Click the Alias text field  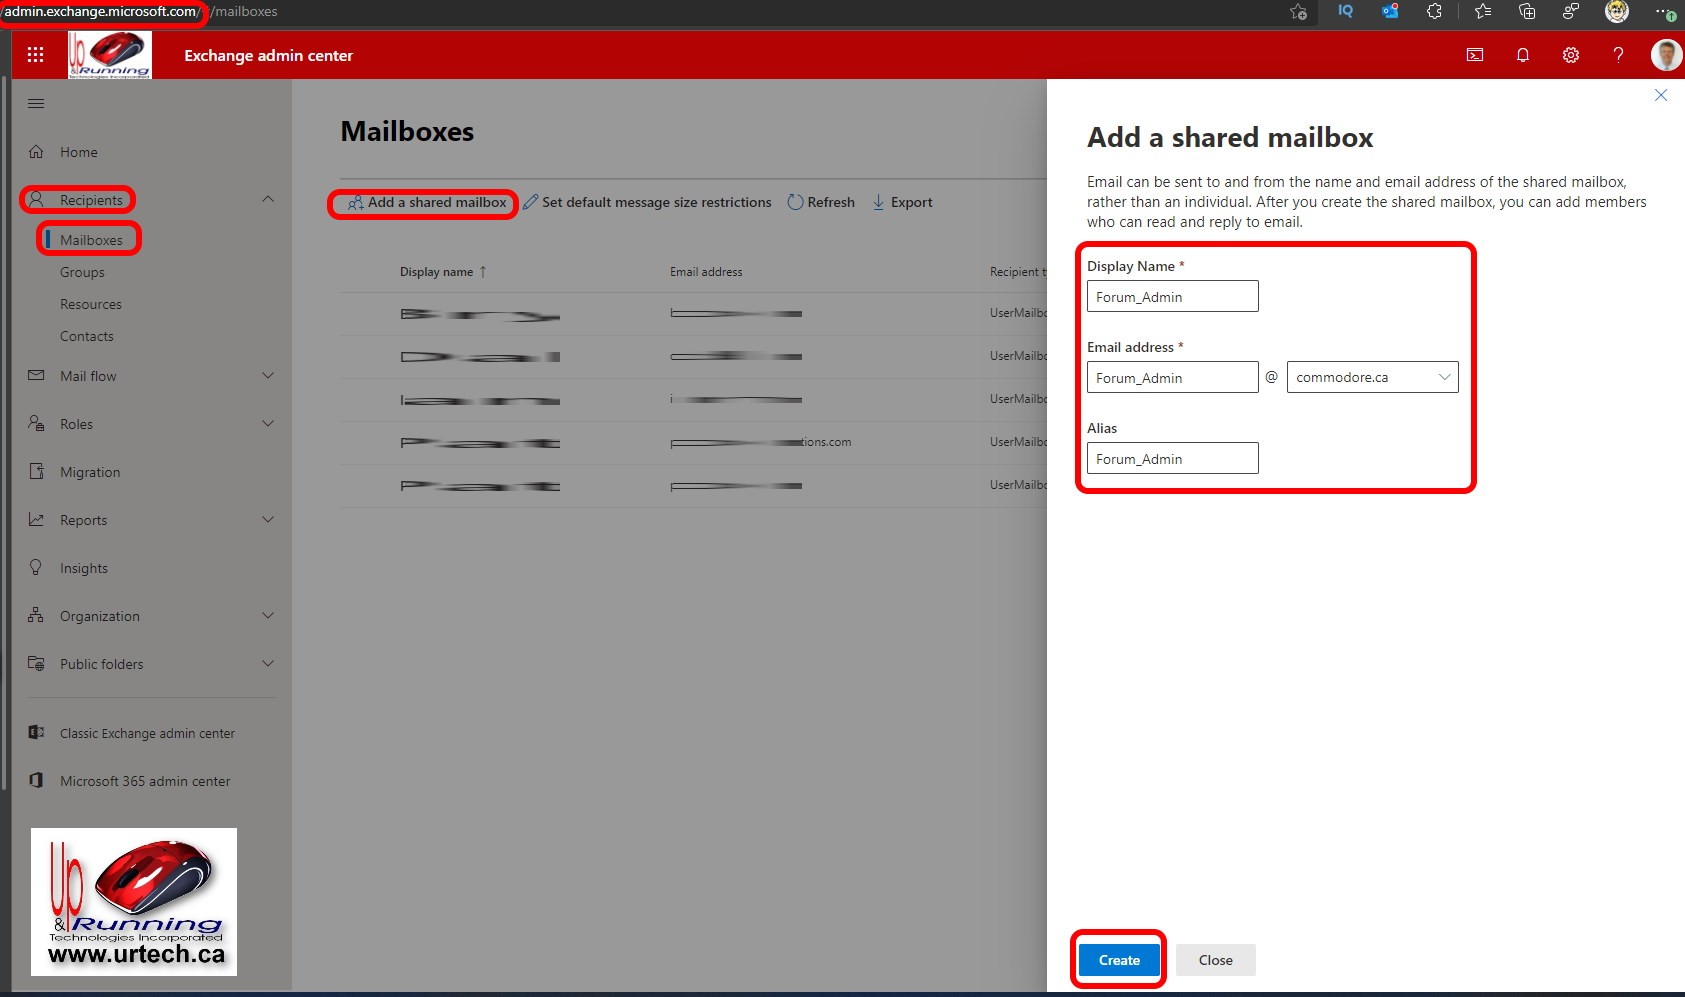pyautogui.click(x=1172, y=459)
